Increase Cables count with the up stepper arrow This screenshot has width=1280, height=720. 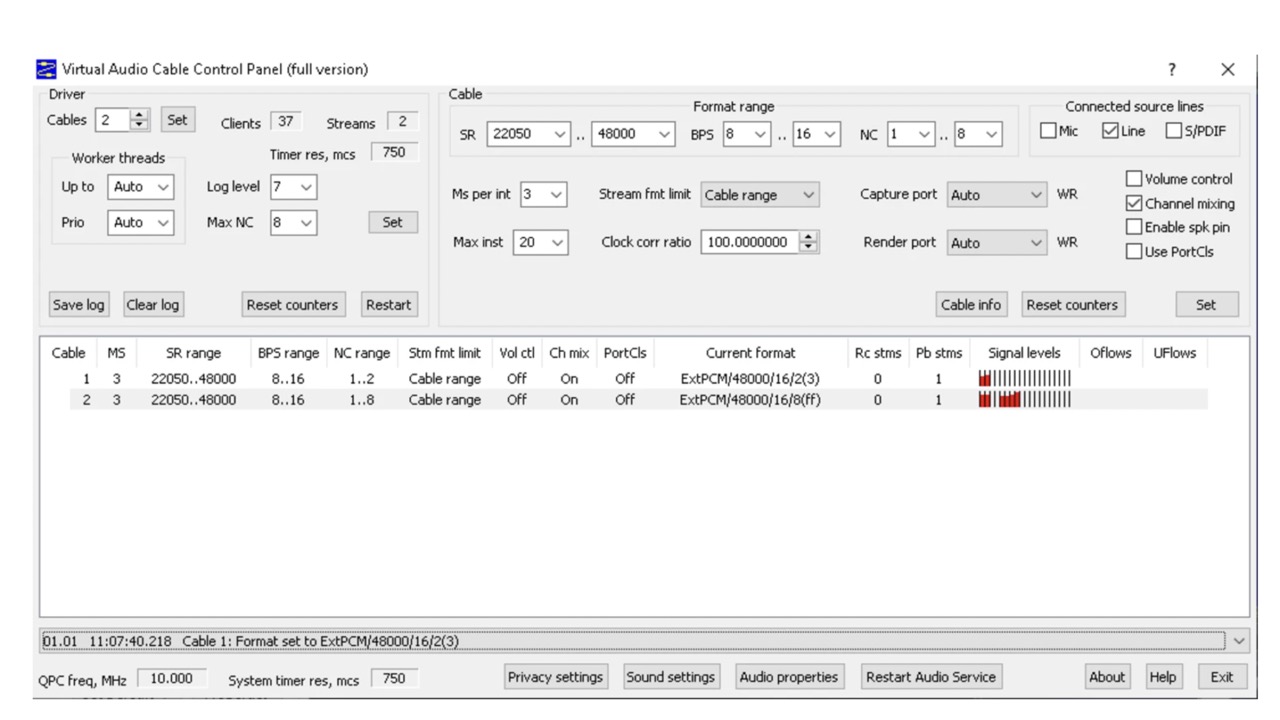(x=141, y=114)
